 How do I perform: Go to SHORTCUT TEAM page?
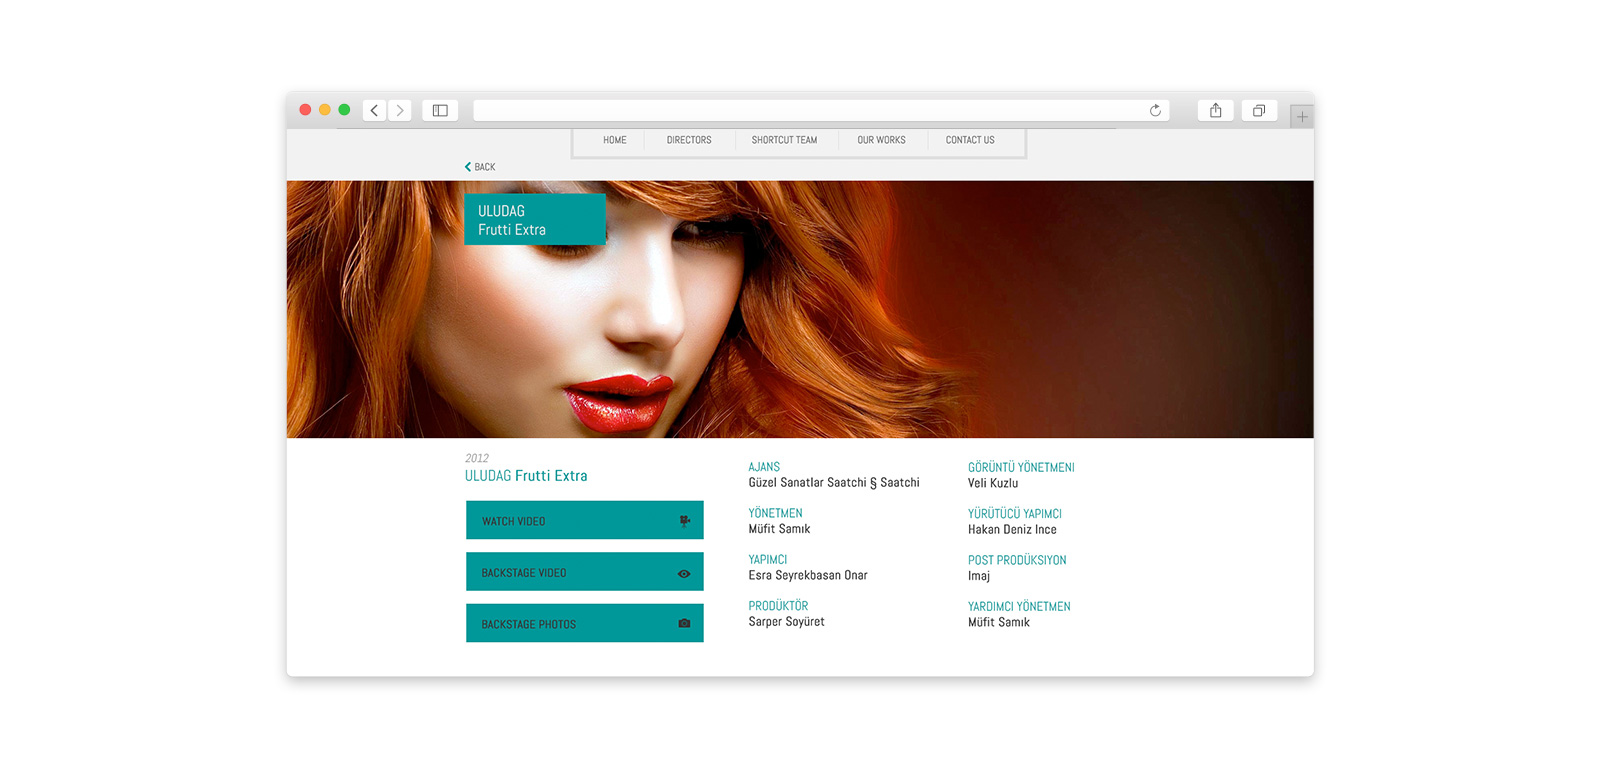(784, 140)
